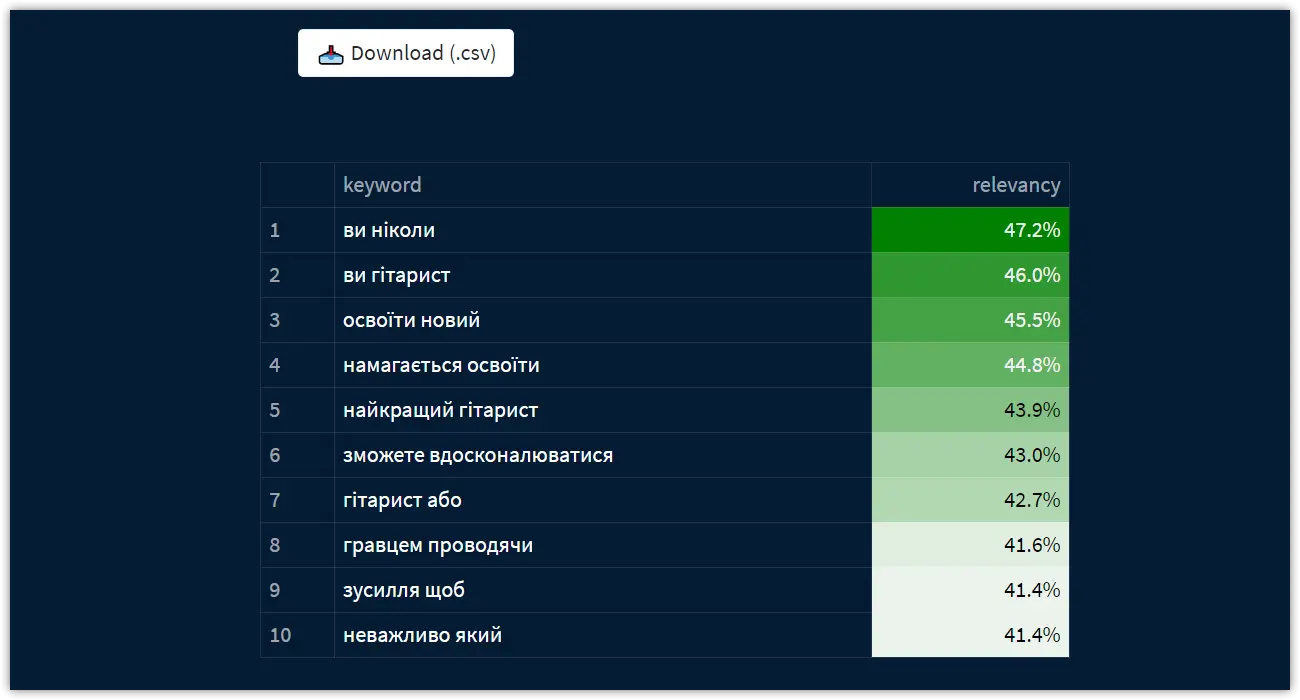This screenshot has width=1300, height=700.
Task: Select keyword cell 'ви ніколи'
Action: [x=603, y=230]
